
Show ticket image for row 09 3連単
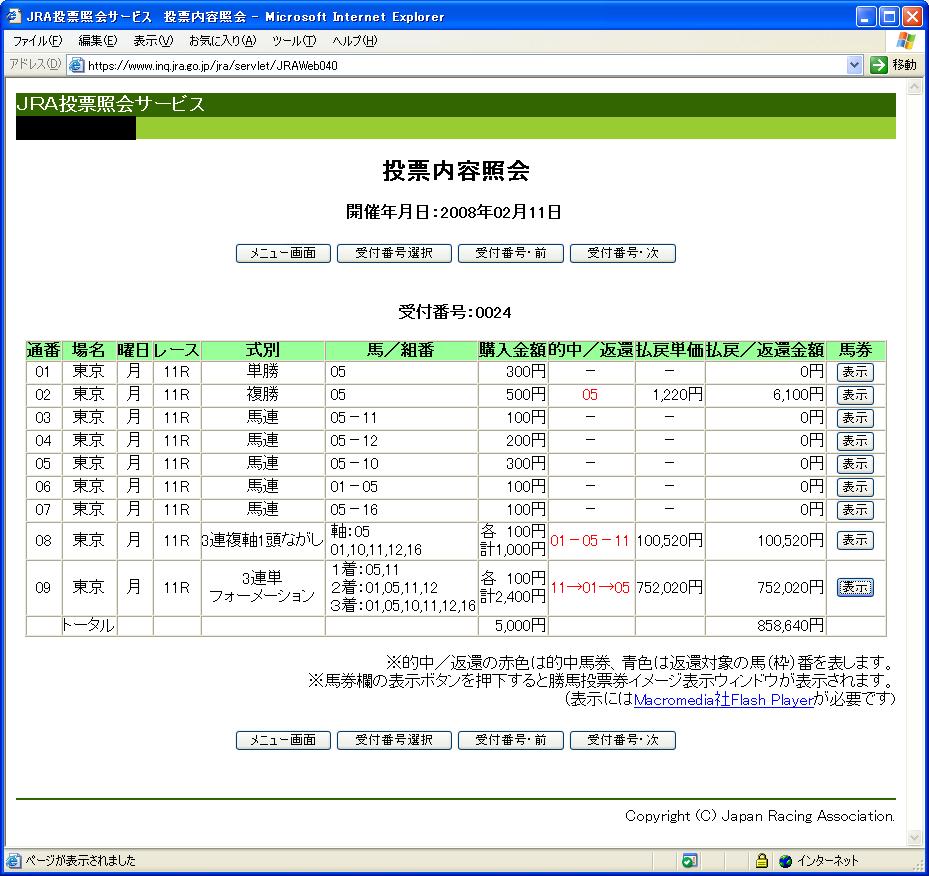coord(854,587)
